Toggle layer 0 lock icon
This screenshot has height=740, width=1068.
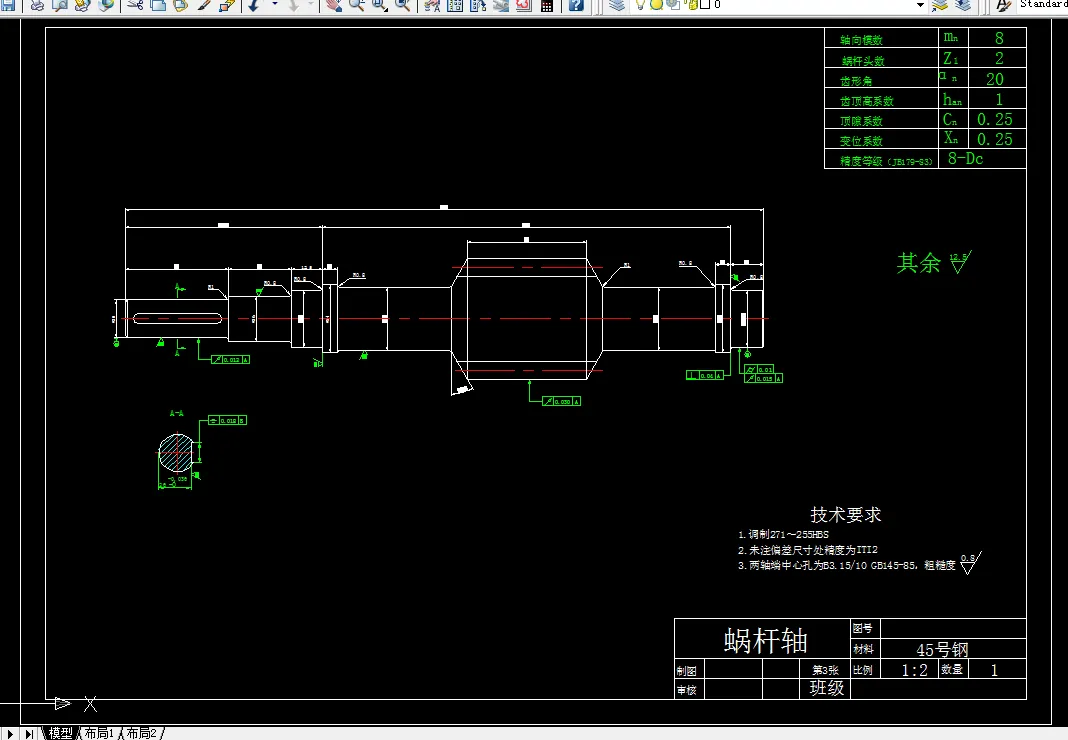pos(692,4)
